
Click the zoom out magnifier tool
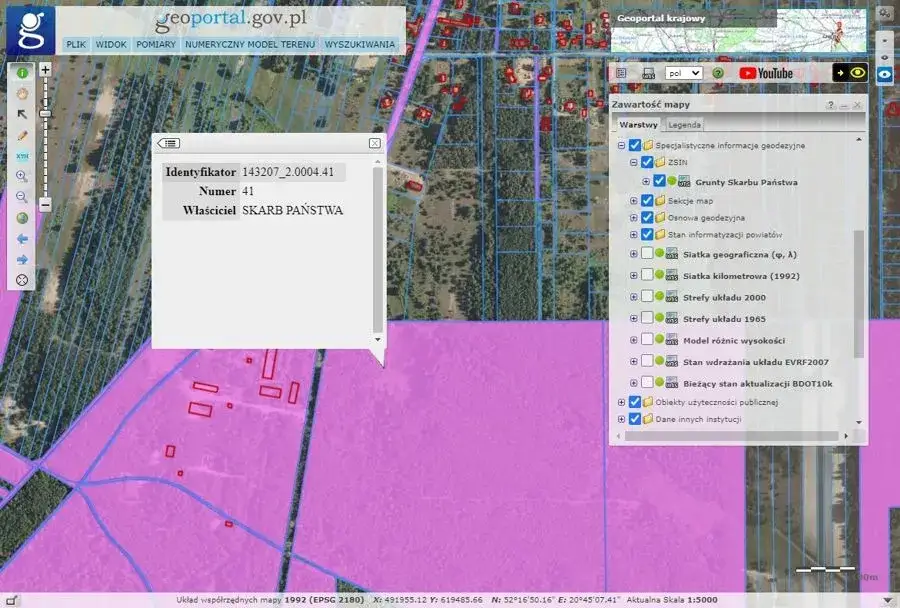point(22,197)
